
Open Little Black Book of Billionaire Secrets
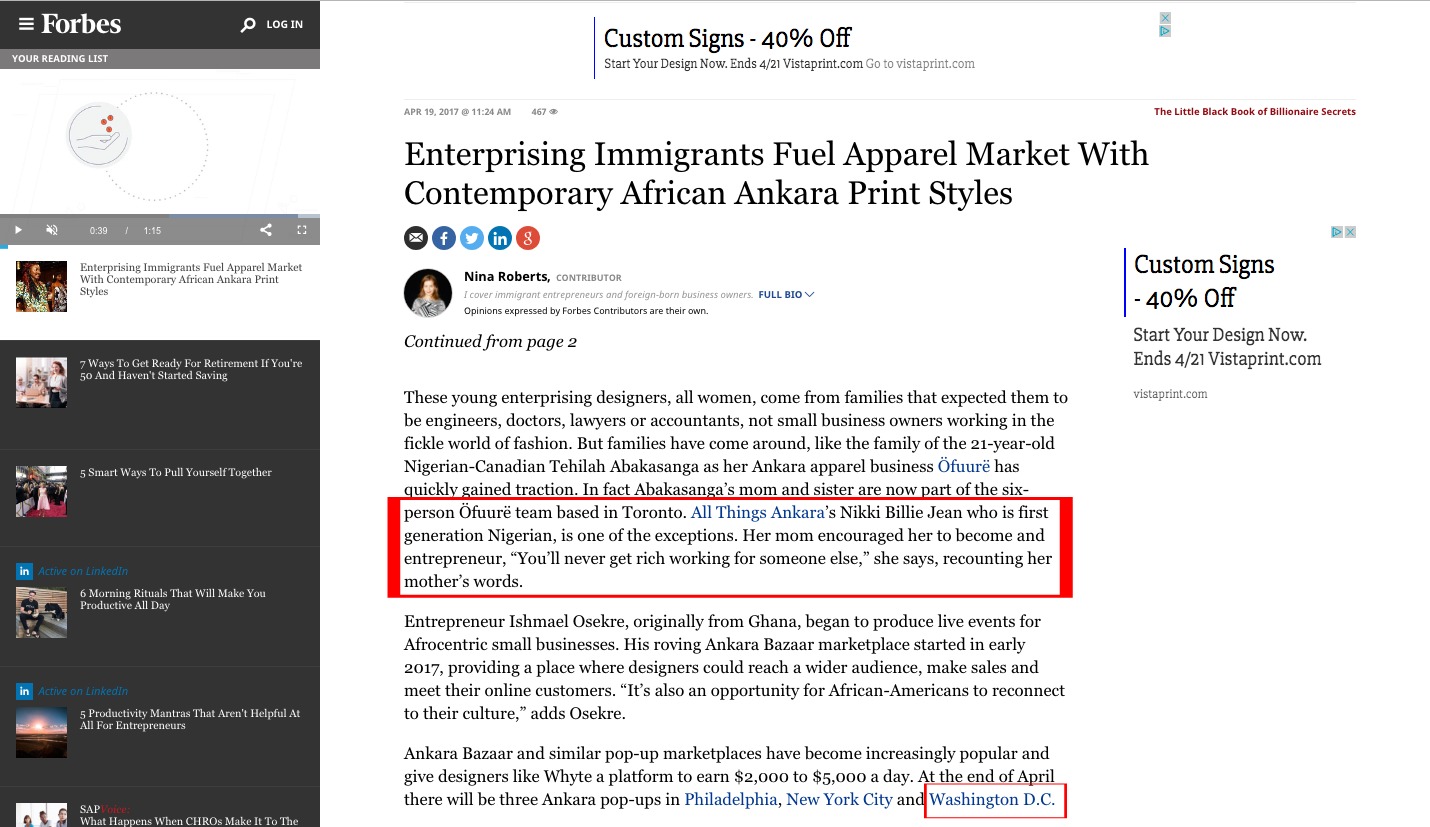(1254, 112)
